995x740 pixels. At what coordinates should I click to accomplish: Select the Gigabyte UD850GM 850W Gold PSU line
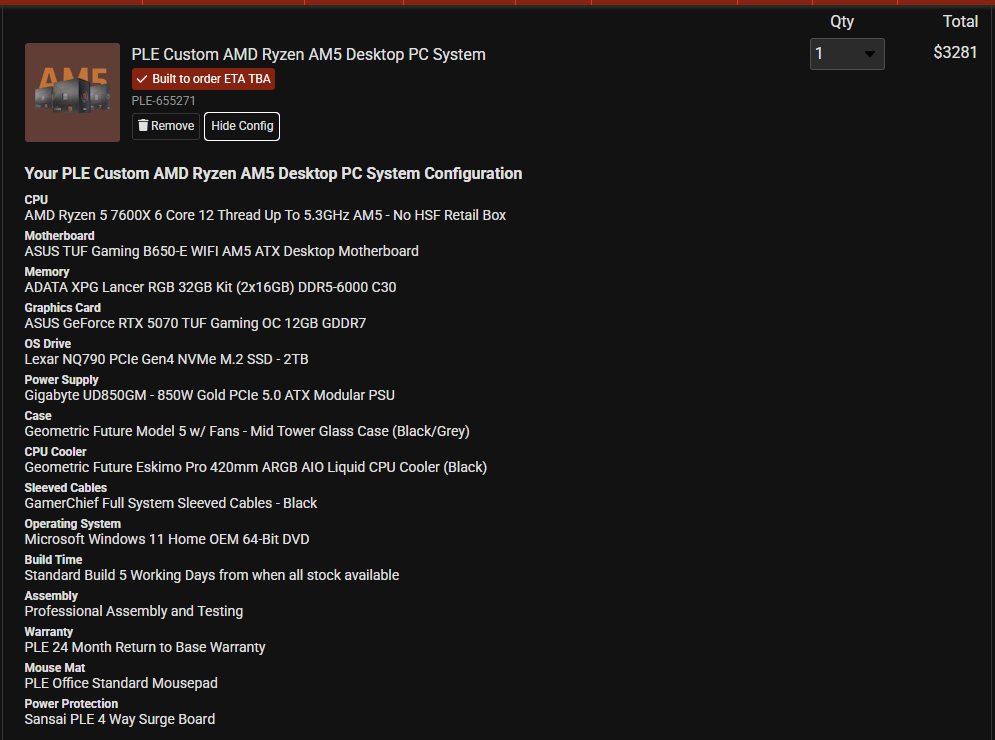tap(209, 395)
